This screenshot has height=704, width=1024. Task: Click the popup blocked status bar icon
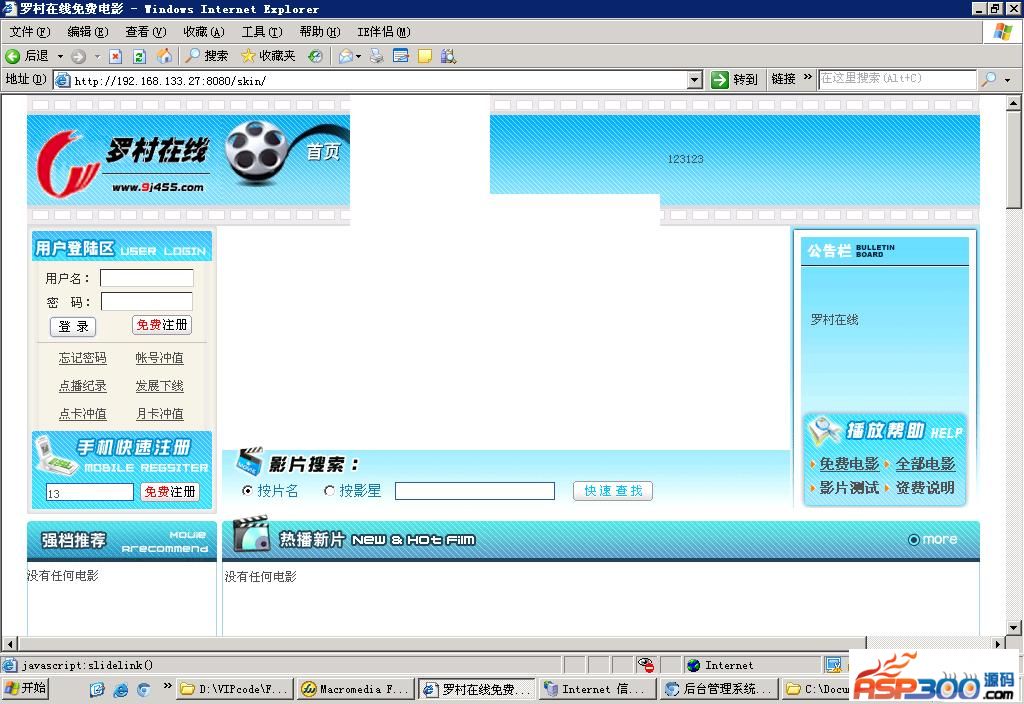(645, 665)
